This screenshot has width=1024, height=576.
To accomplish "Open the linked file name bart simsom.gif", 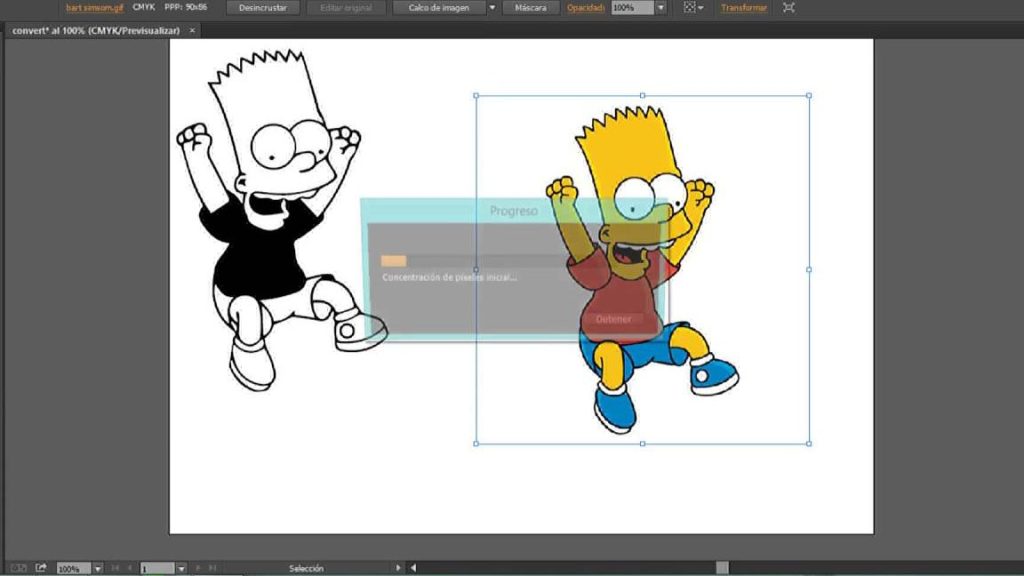I will click(x=95, y=8).
